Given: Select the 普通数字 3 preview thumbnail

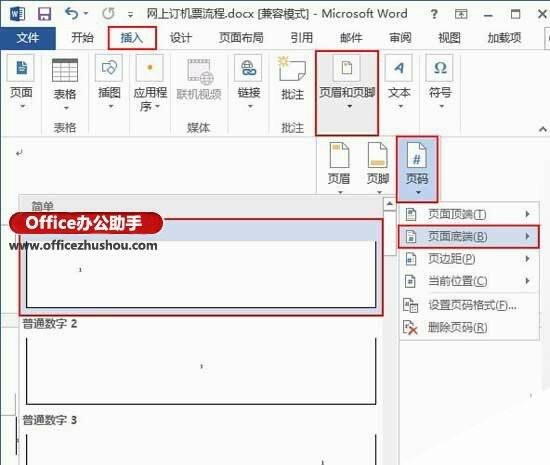Looking at the screenshot, I should [201, 450].
